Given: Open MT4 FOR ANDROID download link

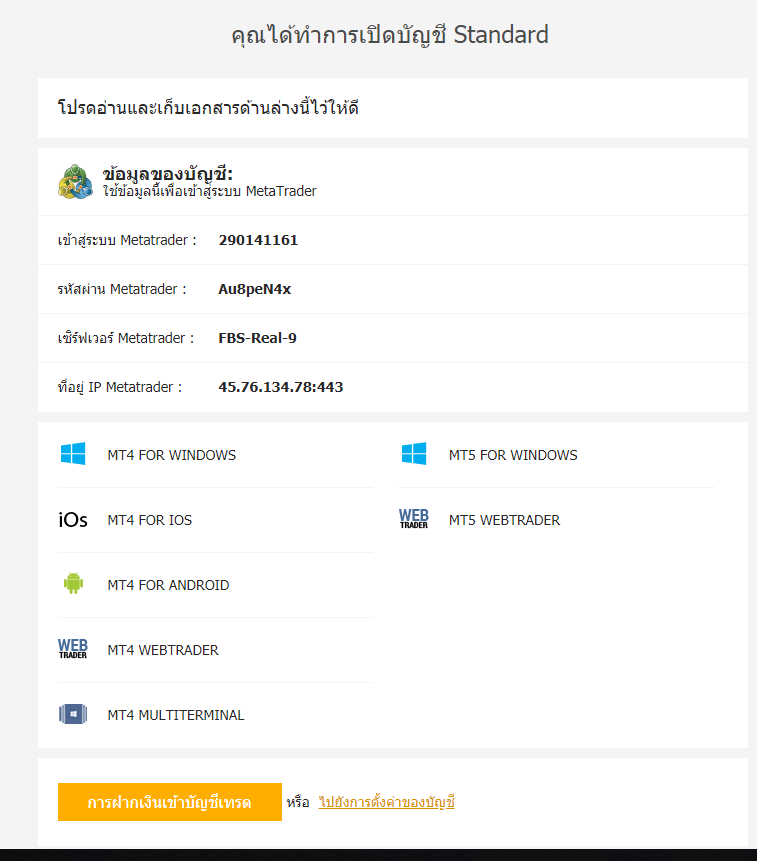Looking at the screenshot, I should pos(169,585).
